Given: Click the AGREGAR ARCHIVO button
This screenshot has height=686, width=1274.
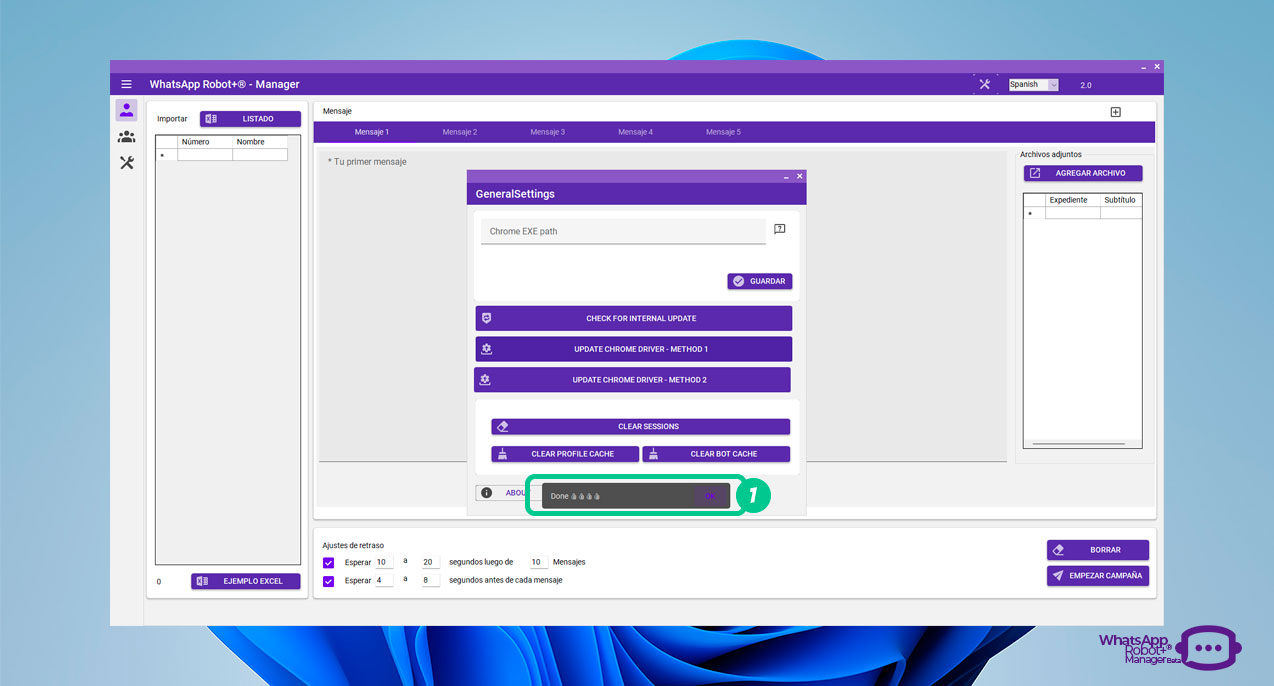Looking at the screenshot, I should pyautogui.click(x=1083, y=173).
